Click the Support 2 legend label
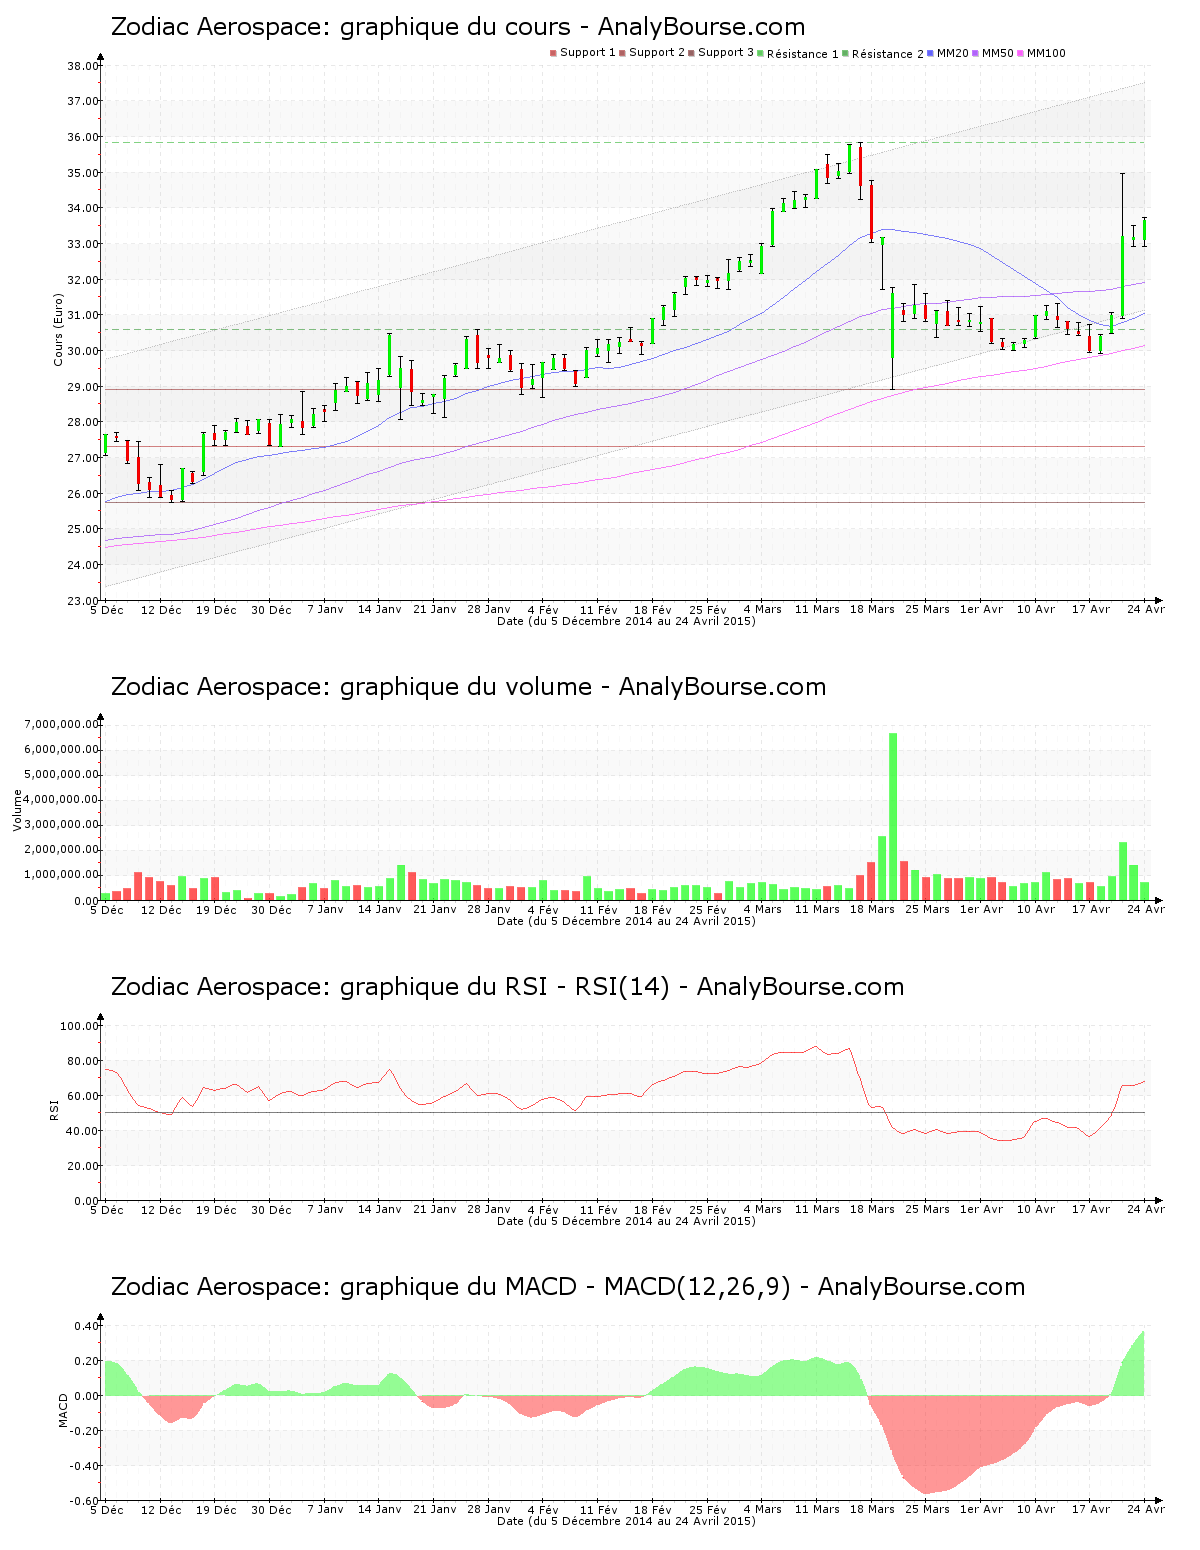Image resolution: width=1200 pixels, height=1550 pixels. click(x=657, y=53)
